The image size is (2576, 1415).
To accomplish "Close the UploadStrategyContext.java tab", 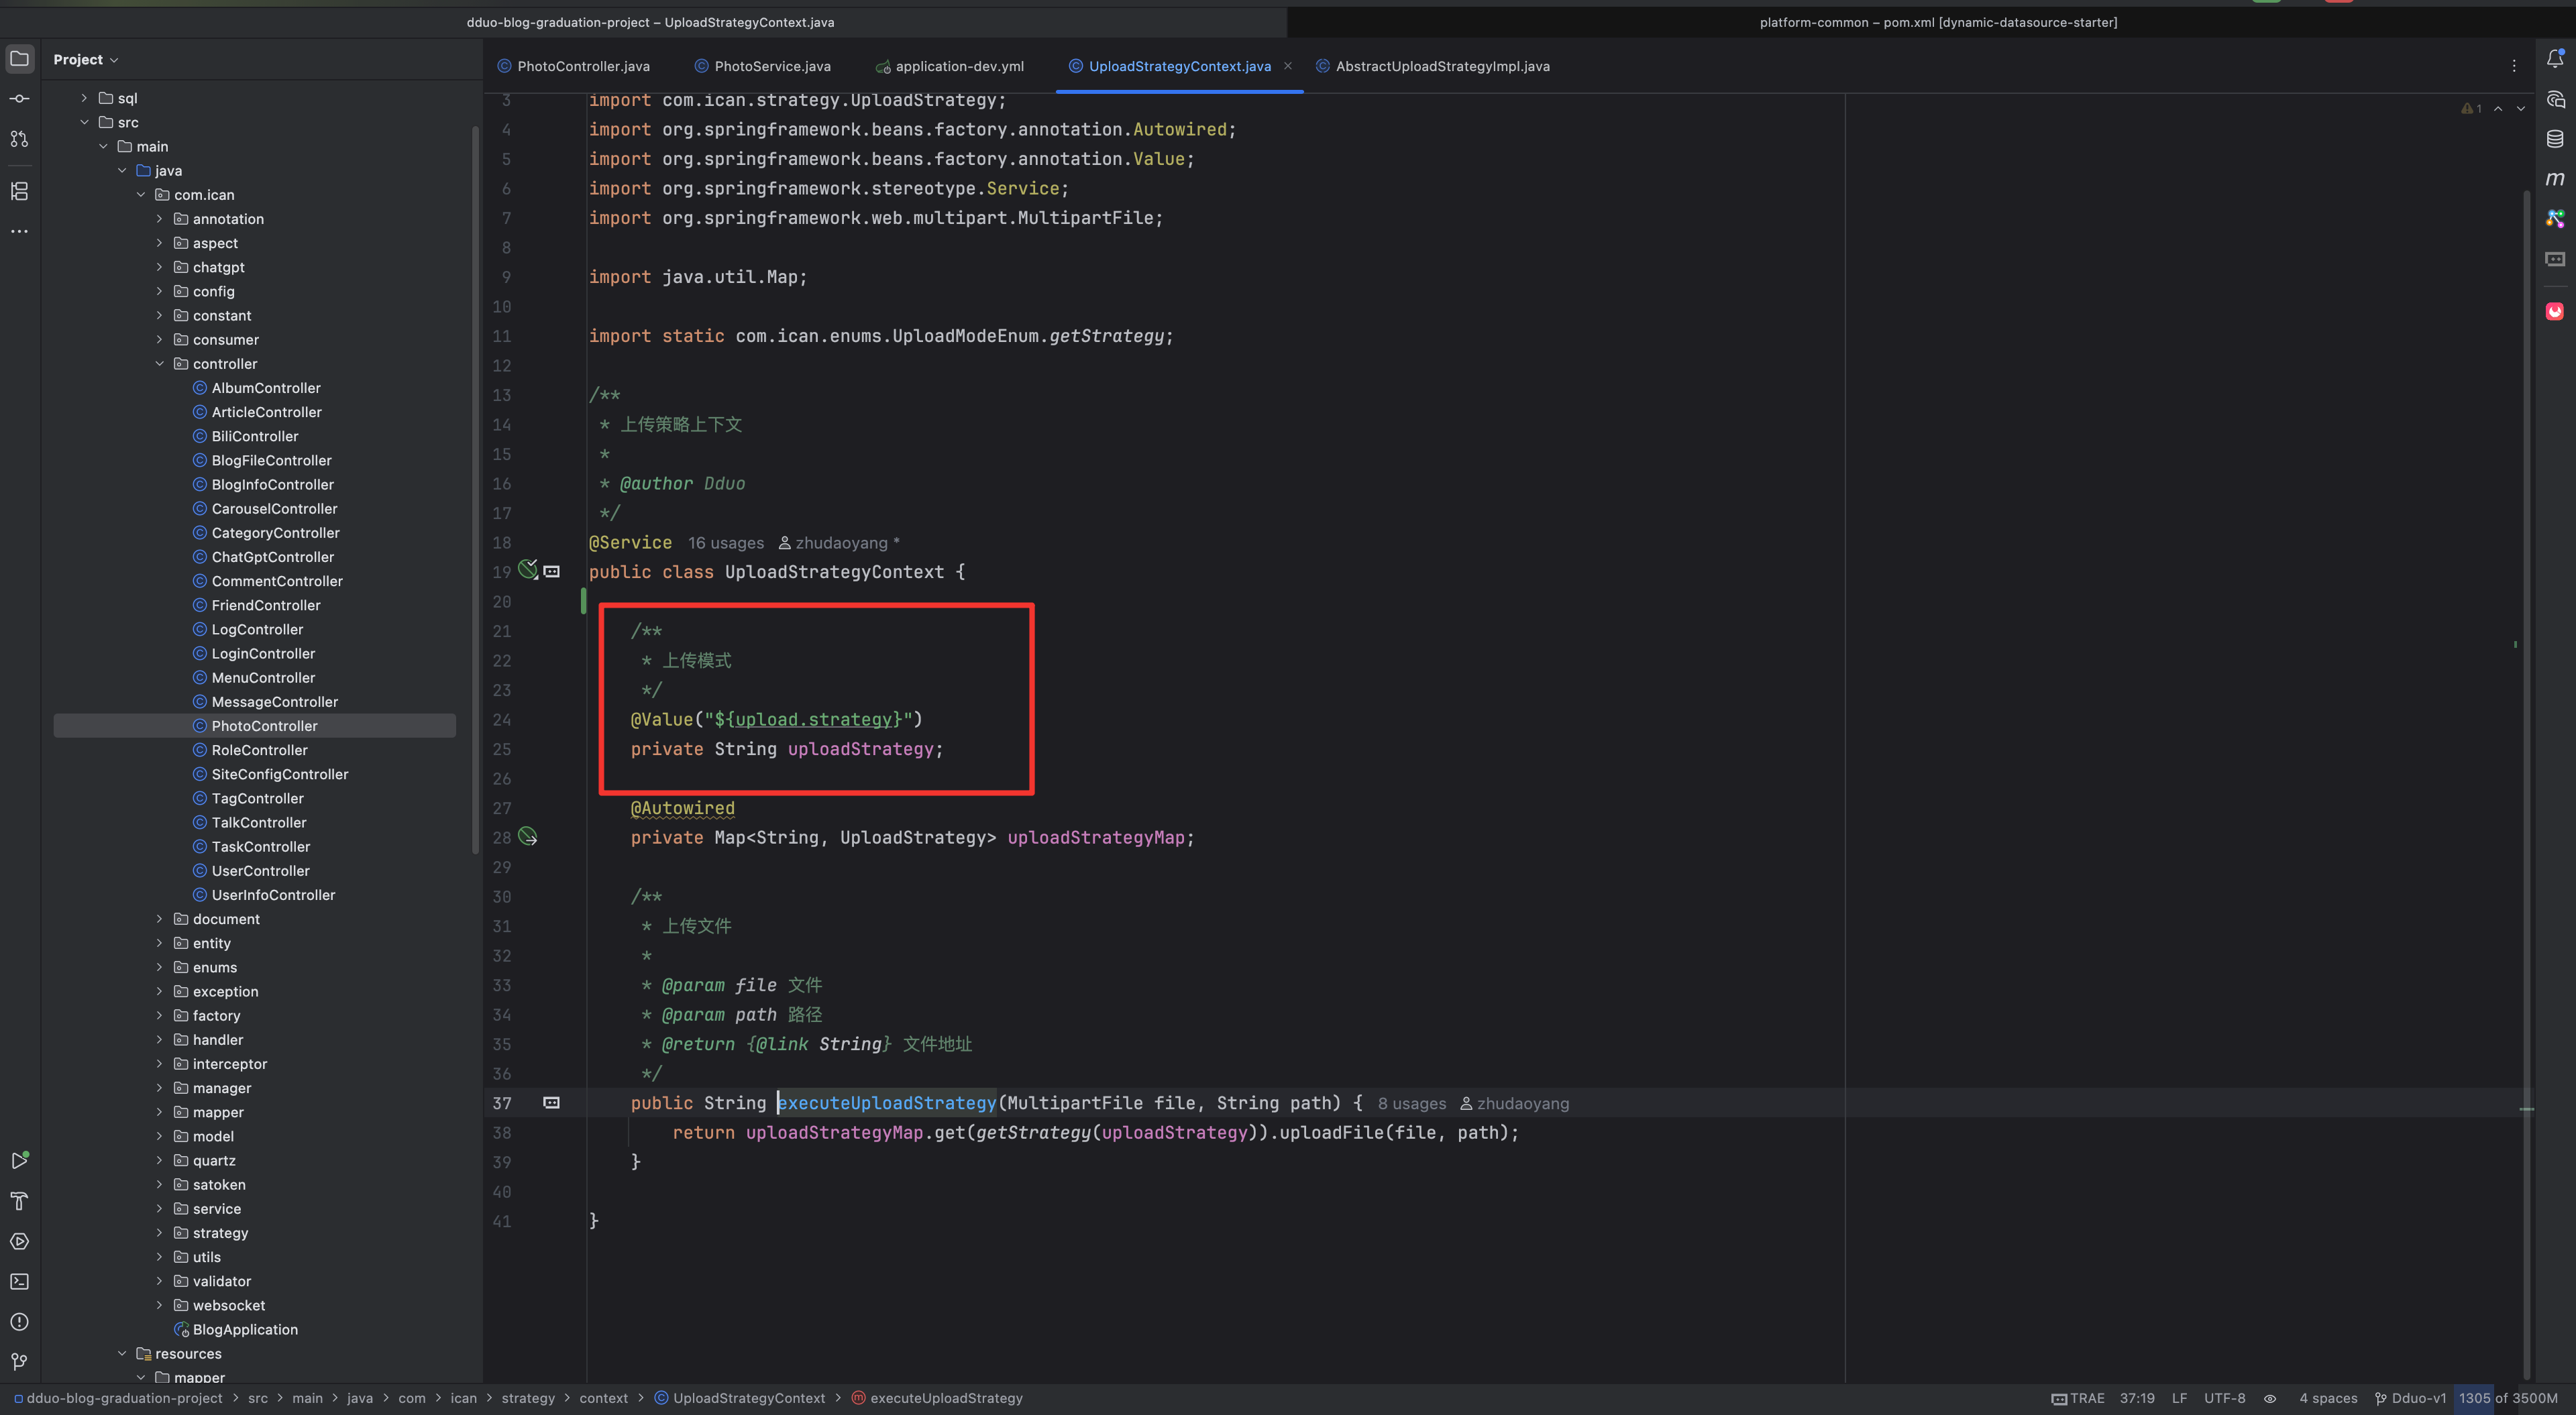I will coord(1288,66).
